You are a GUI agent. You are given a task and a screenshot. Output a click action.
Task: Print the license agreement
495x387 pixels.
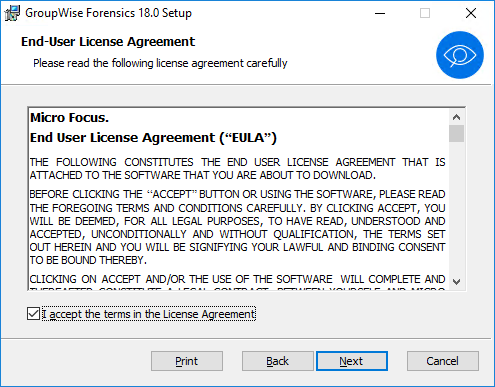pos(187,361)
